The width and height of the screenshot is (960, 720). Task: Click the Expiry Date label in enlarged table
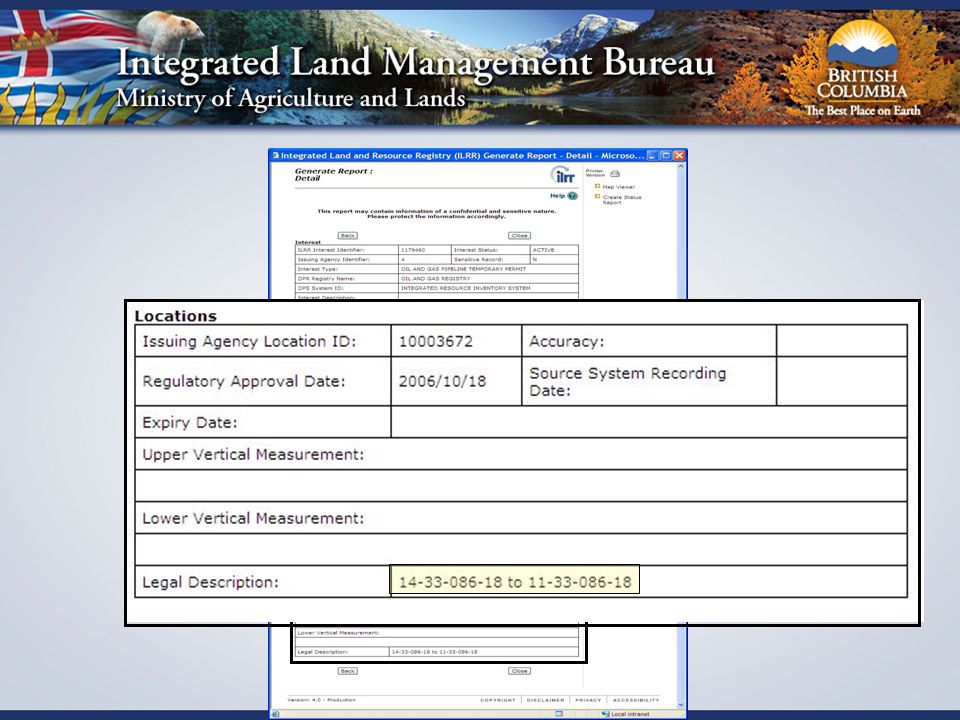pyautogui.click(x=189, y=422)
